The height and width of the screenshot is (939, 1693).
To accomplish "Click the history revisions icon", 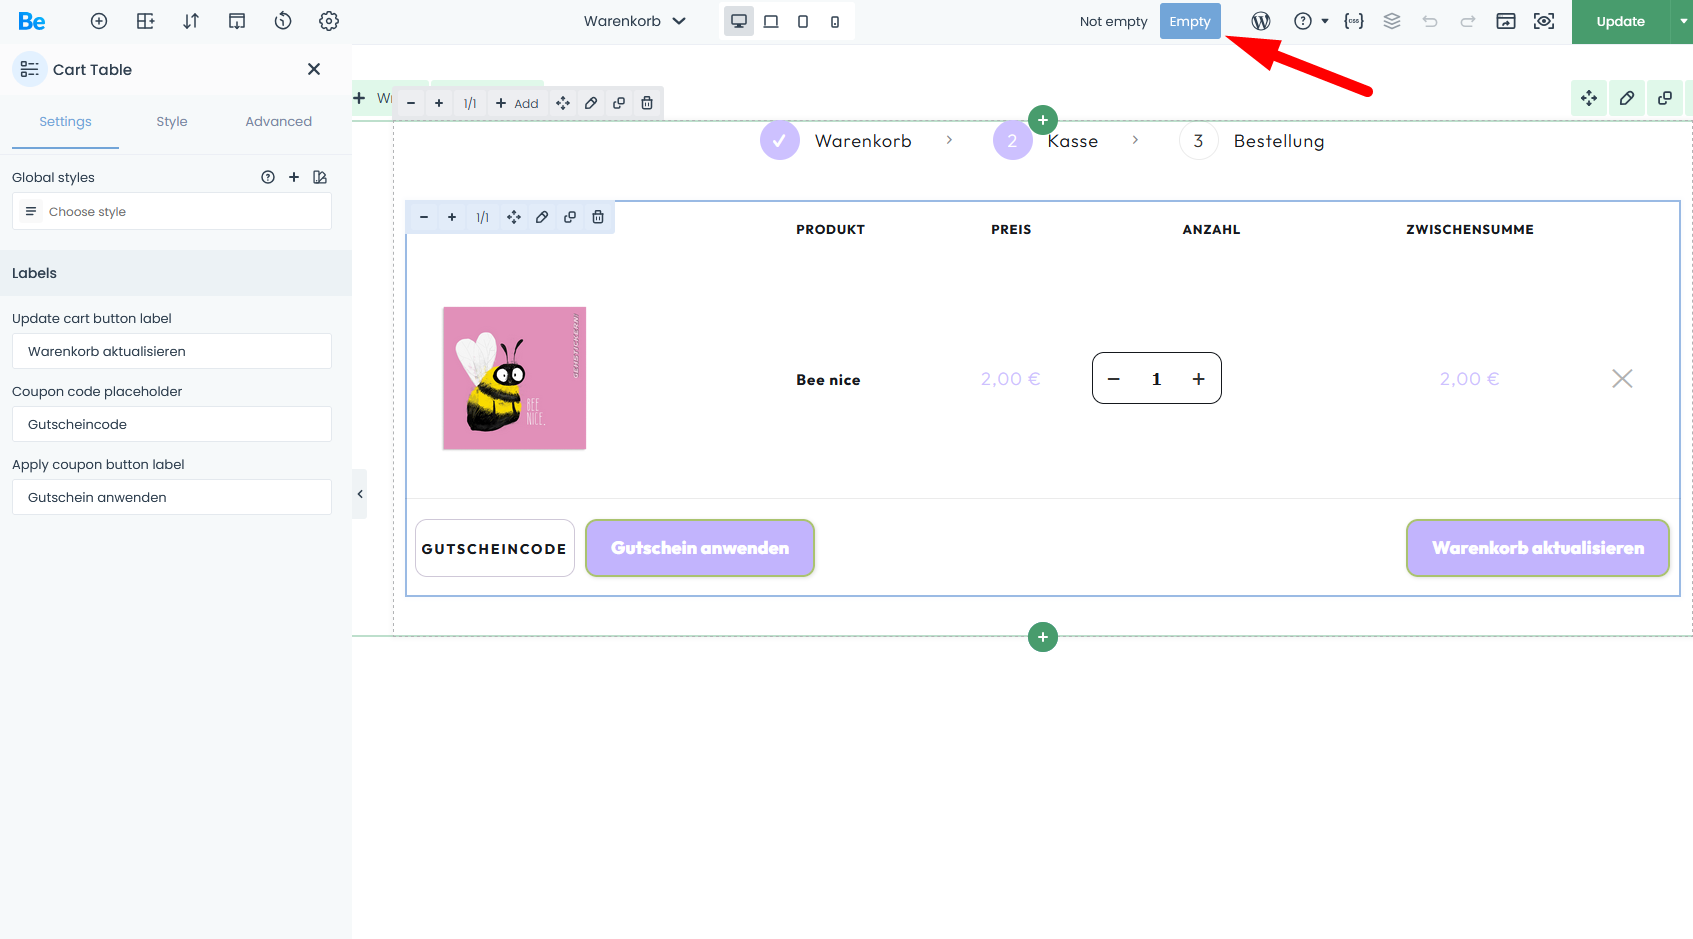I will click(x=283, y=21).
